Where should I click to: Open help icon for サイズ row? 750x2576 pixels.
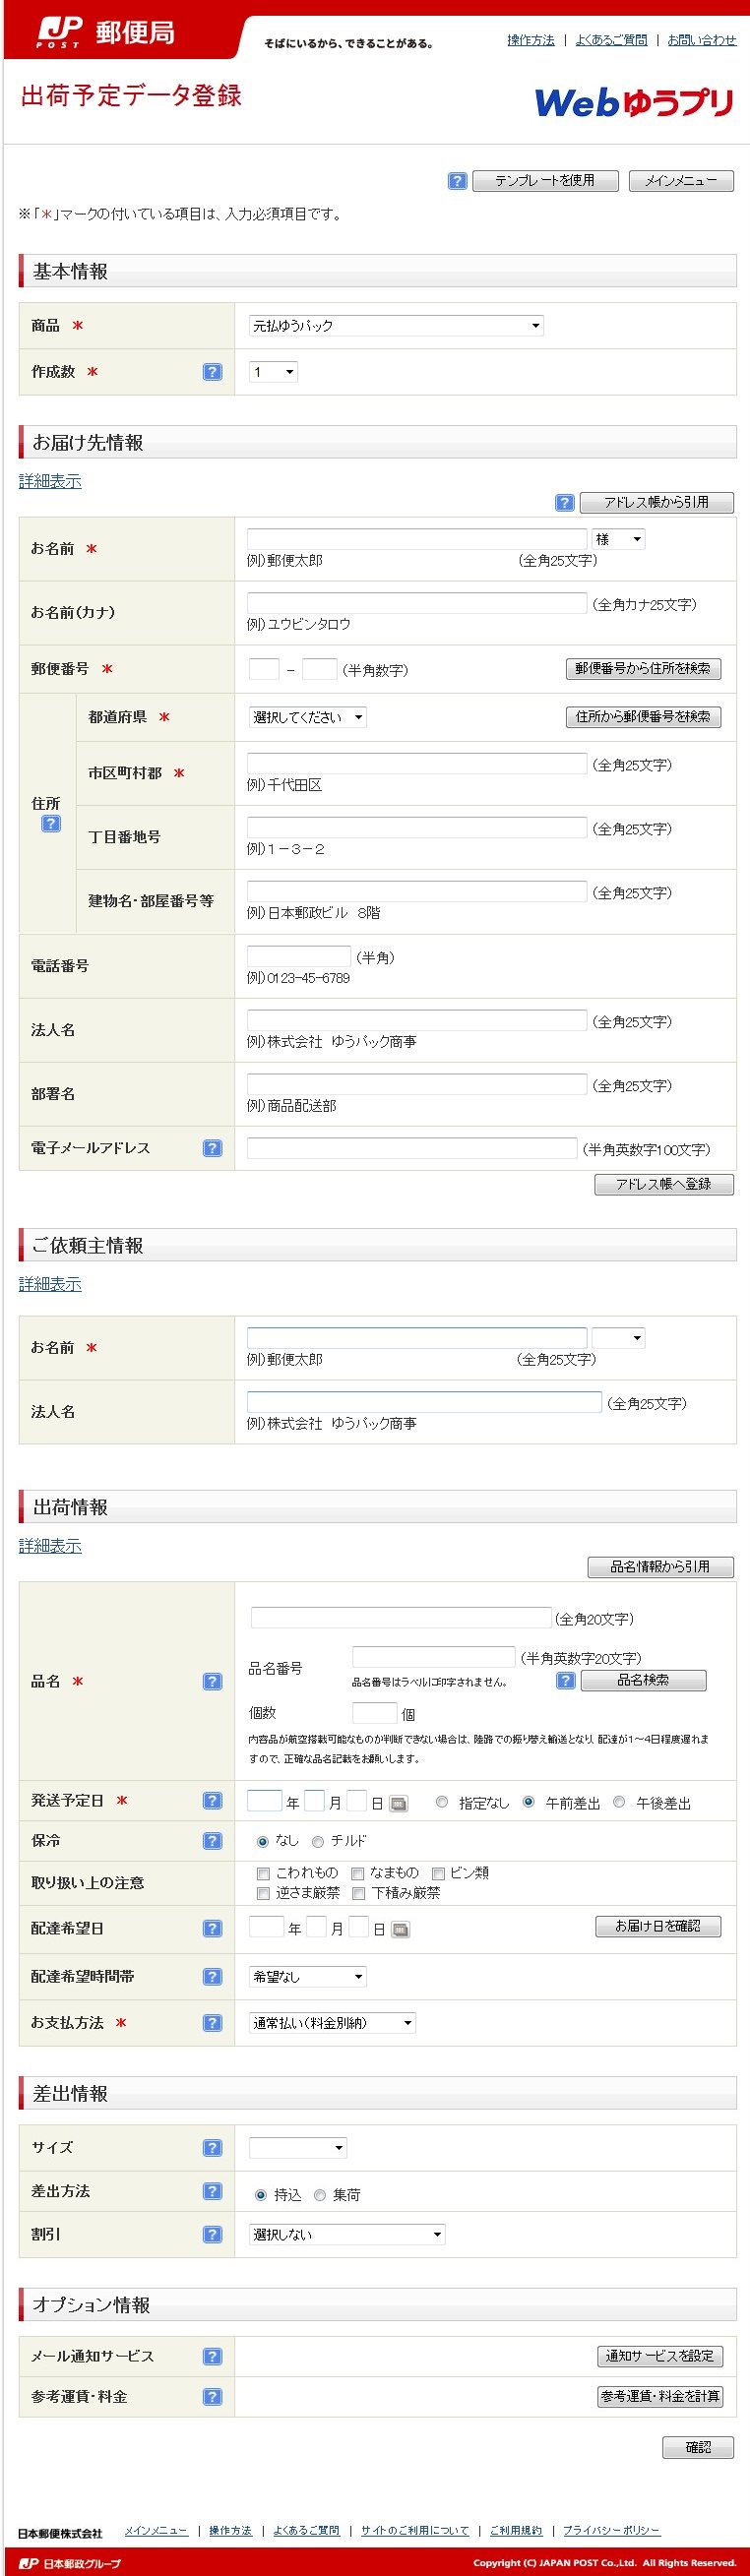(212, 2147)
